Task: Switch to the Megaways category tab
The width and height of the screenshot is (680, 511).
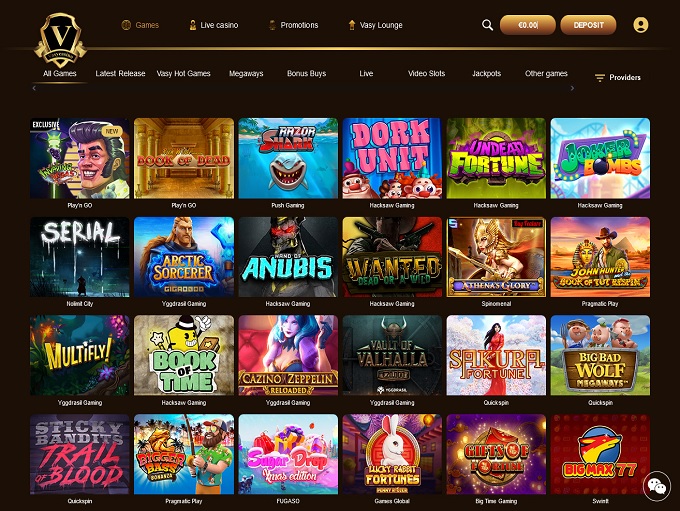Action: click(246, 74)
